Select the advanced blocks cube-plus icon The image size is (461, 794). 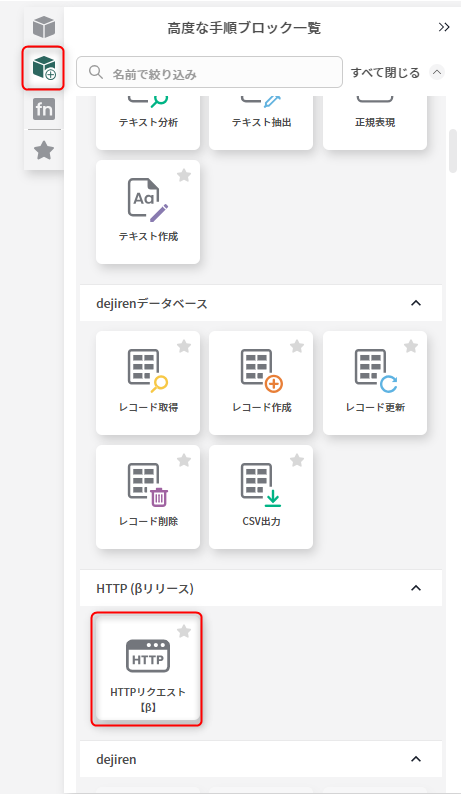coord(44,68)
